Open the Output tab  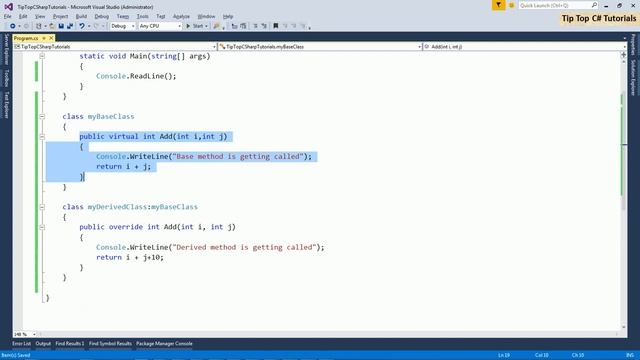coord(43,344)
